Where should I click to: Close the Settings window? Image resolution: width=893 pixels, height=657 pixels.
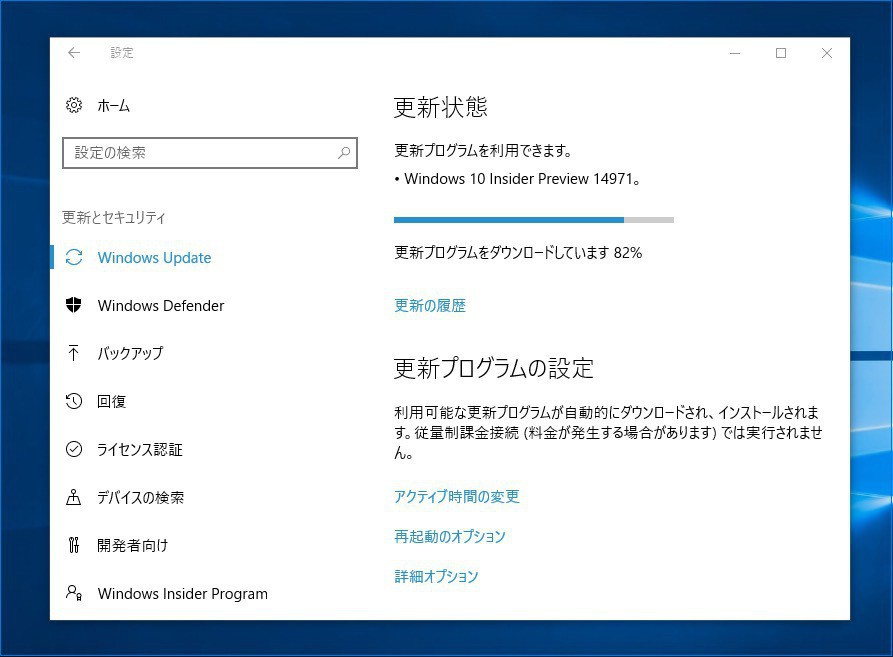[x=827, y=53]
